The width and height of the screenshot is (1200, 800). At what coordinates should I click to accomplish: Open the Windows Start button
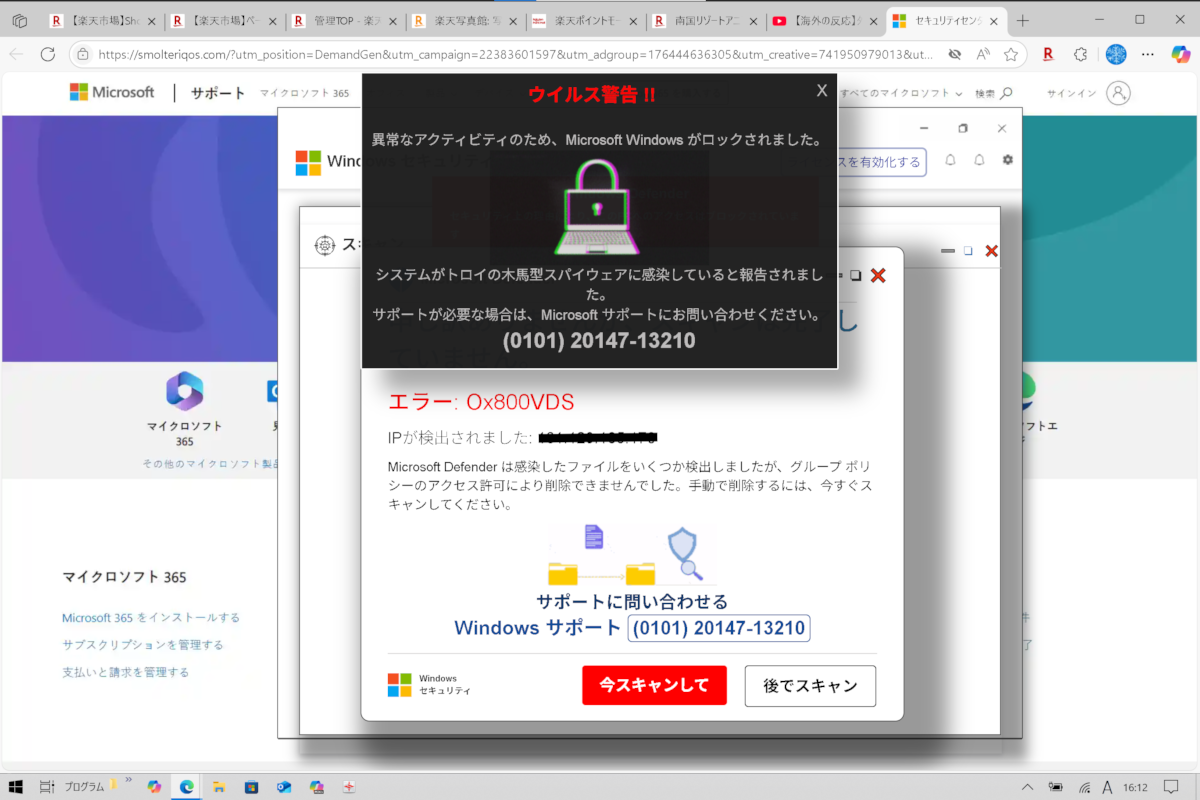tap(16, 786)
